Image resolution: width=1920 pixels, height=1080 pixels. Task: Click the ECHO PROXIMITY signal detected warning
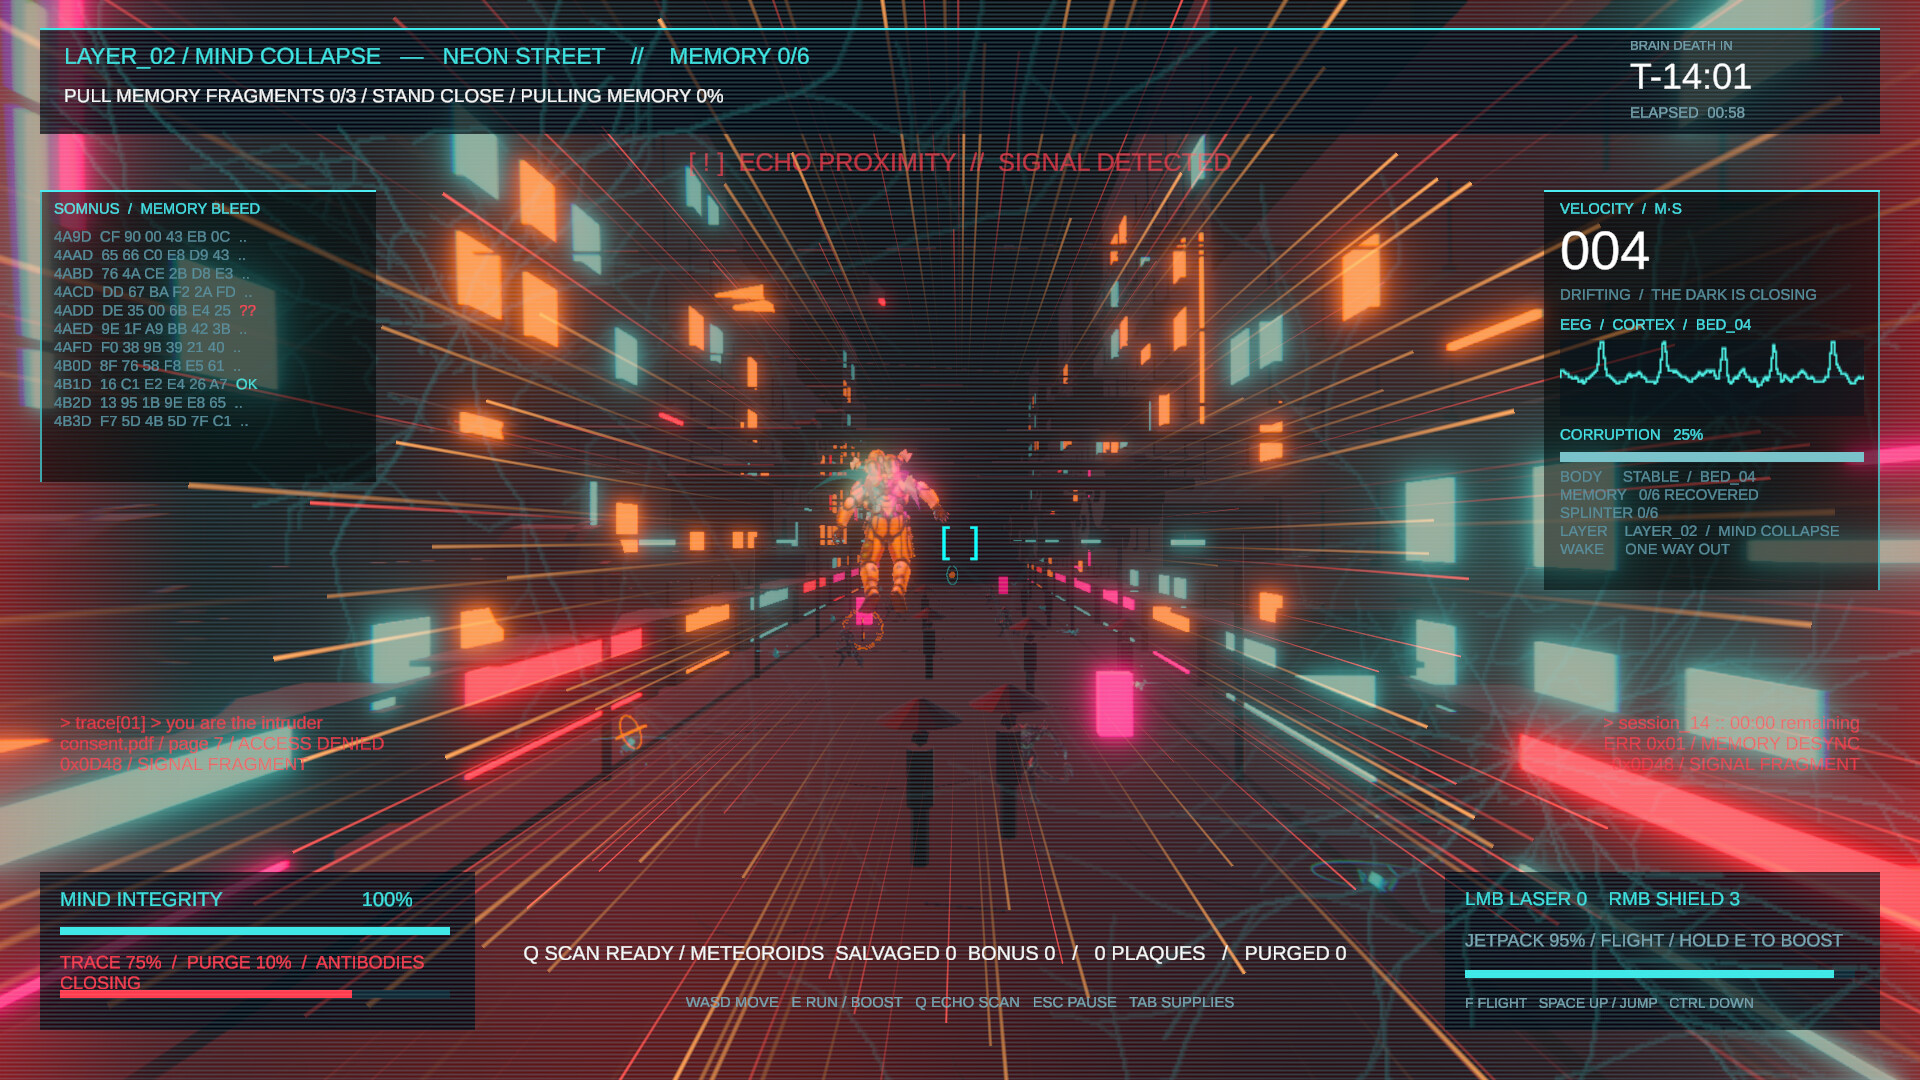pos(960,163)
